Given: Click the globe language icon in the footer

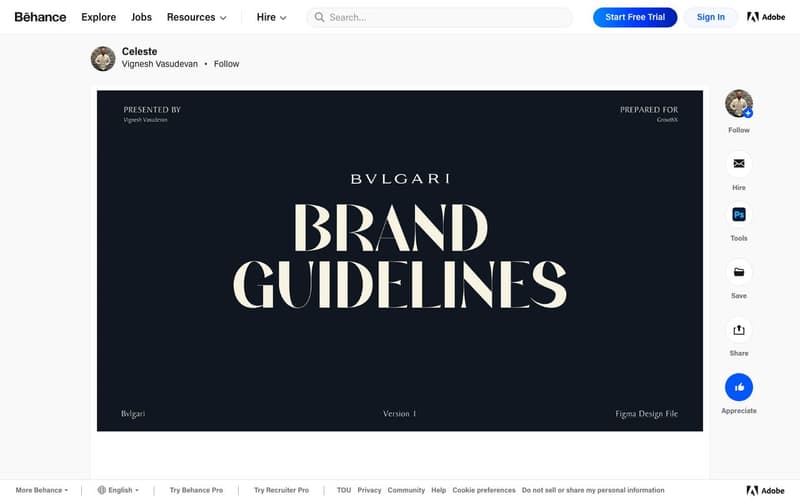Looking at the screenshot, I should pos(102,490).
